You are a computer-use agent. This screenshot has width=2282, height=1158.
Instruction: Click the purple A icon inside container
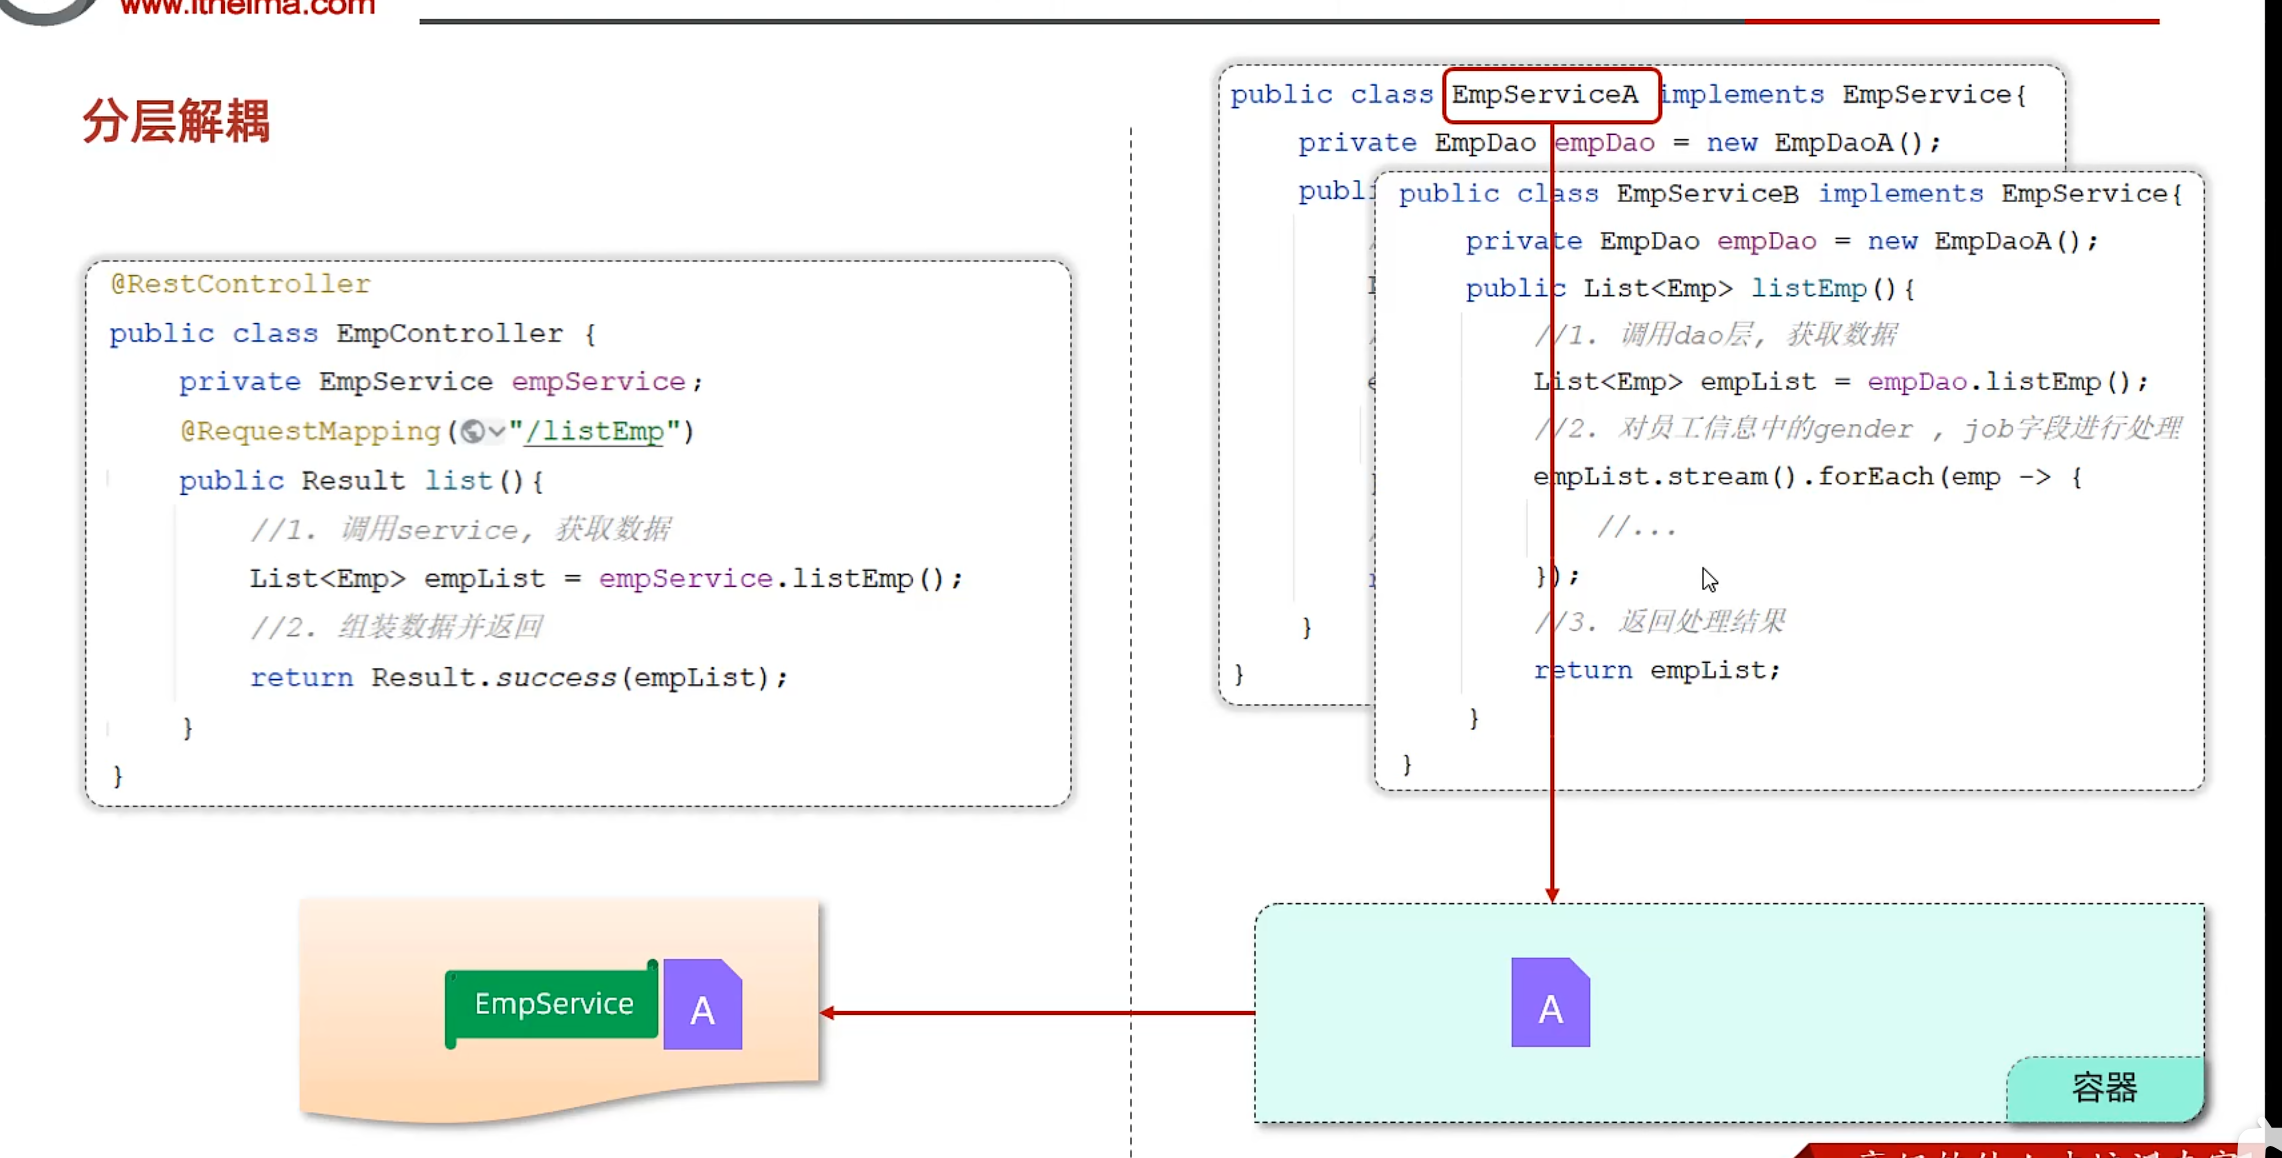pyautogui.click(x=1550, y=1003)
